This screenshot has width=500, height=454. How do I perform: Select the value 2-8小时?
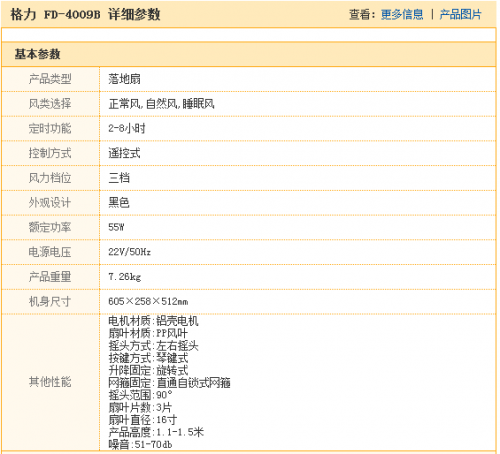pos(127,128)
